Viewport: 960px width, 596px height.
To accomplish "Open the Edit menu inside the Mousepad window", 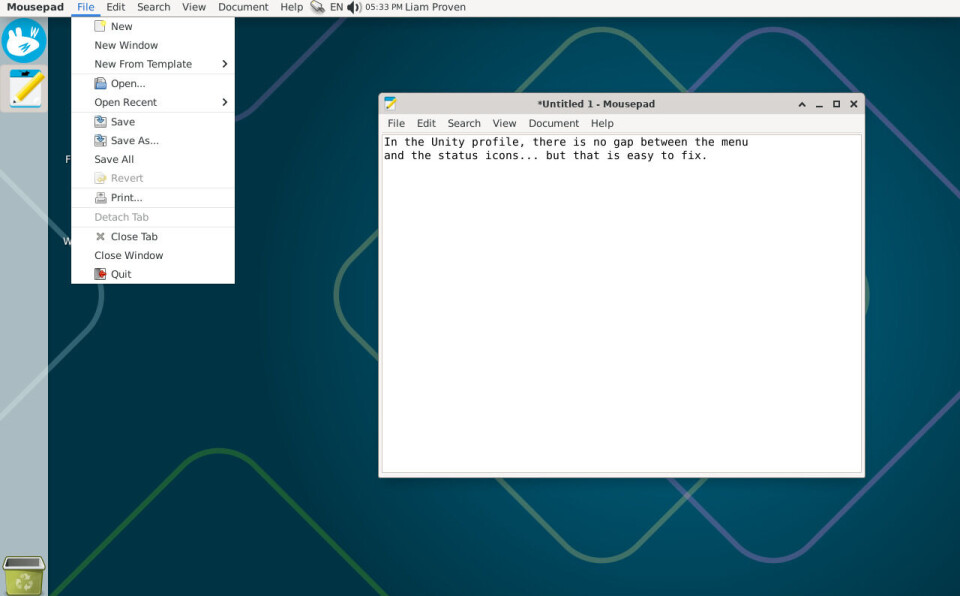I will (x=426, y=123).
